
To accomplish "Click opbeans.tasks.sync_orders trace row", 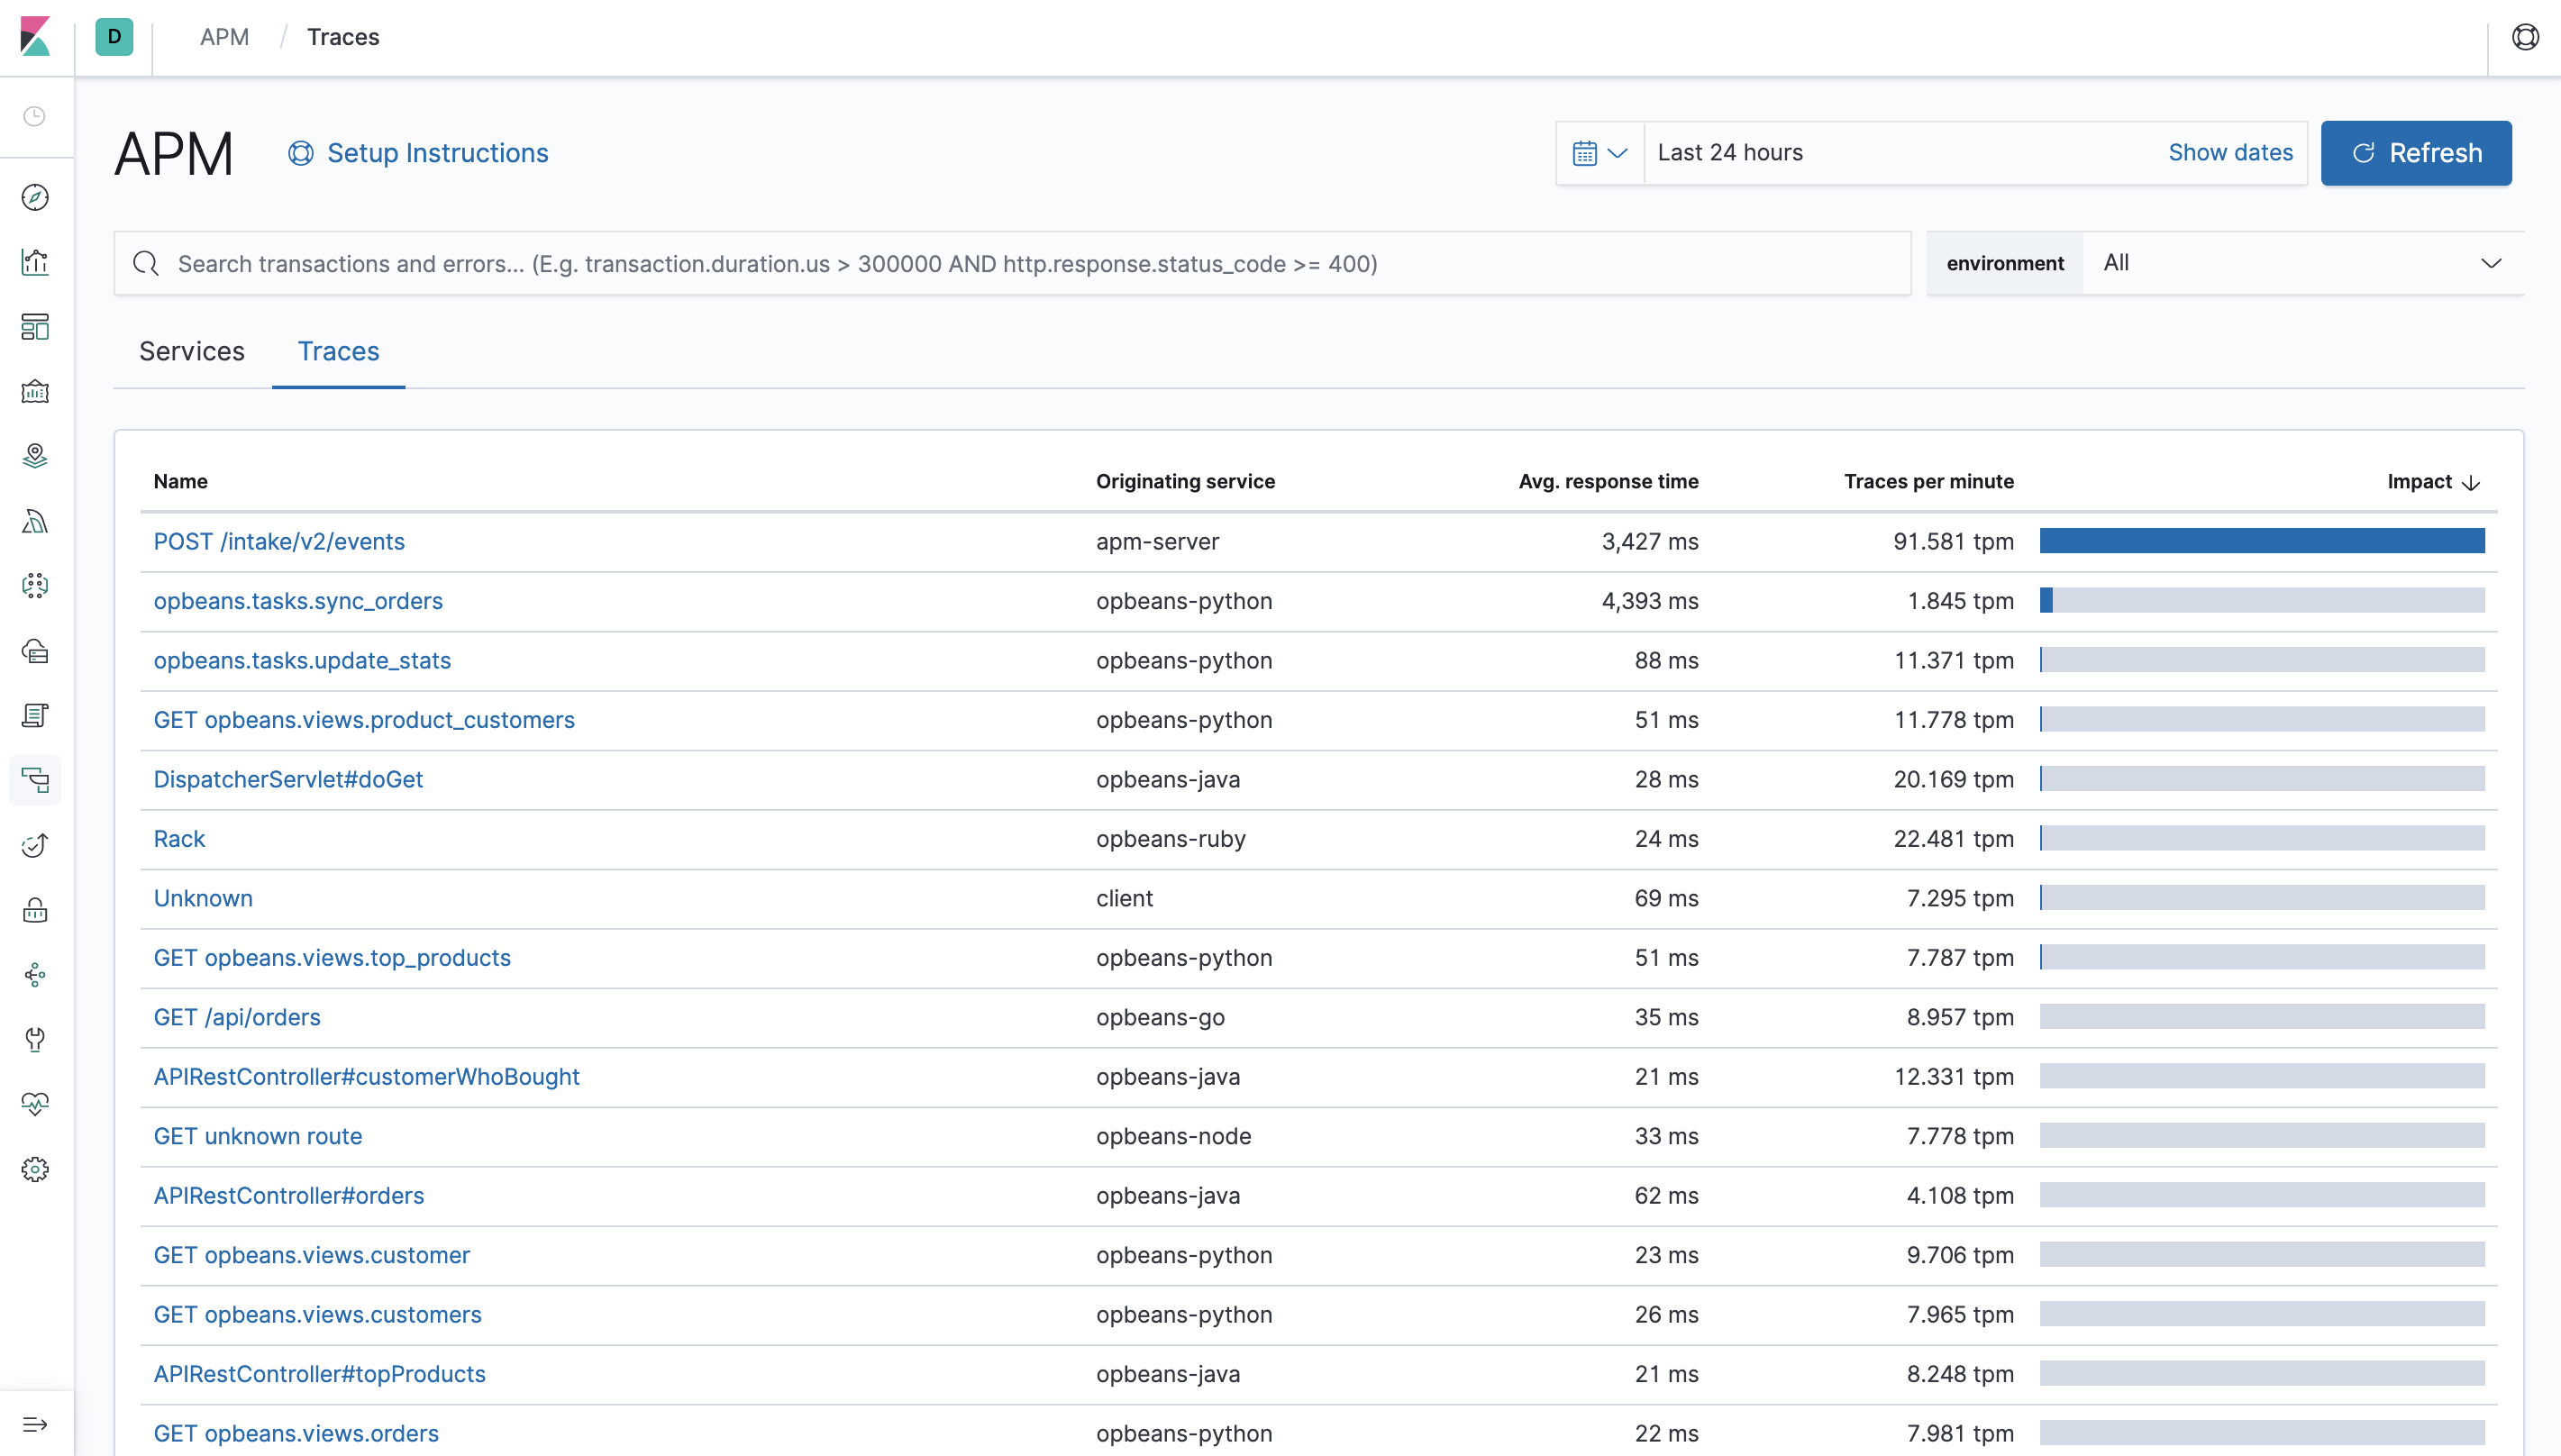I will click(x=299, y=600).
